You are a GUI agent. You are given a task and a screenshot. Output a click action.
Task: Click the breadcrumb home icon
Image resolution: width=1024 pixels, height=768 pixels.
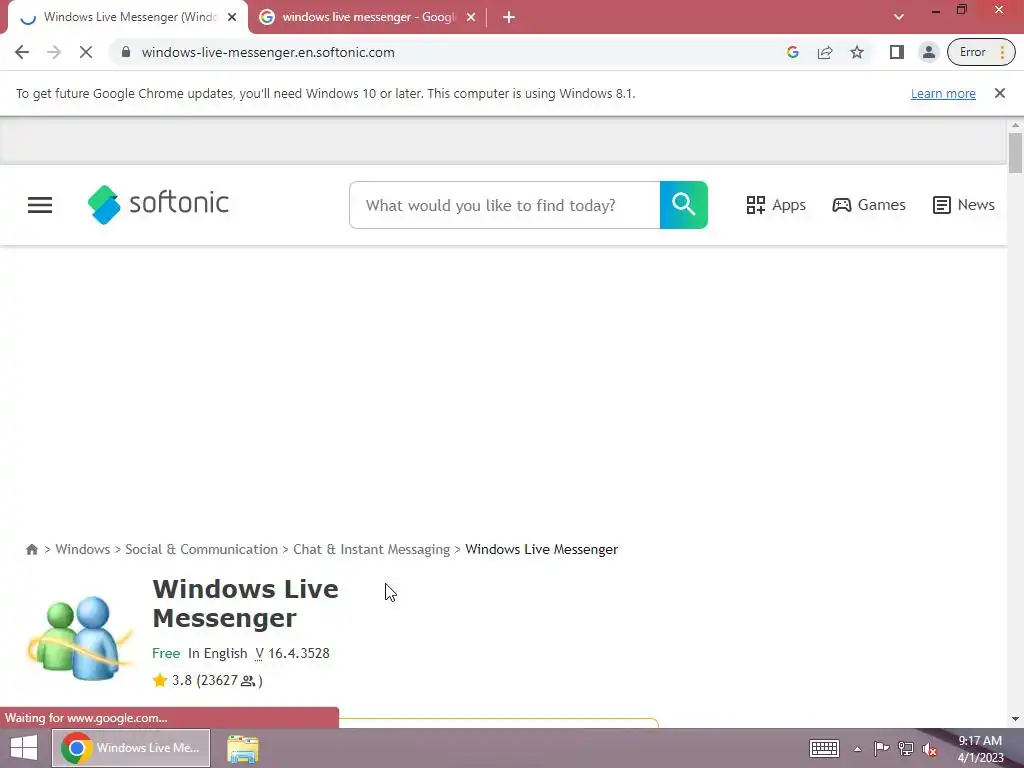pos(31,549)
